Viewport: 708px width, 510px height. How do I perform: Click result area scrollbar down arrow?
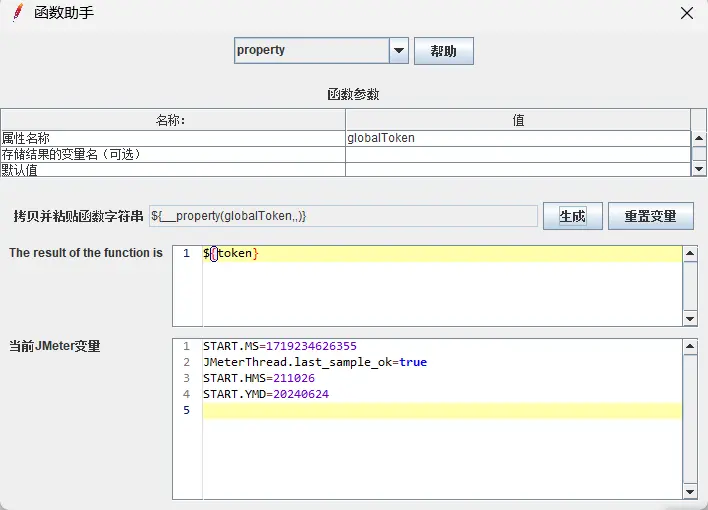[x=690, y=318]
